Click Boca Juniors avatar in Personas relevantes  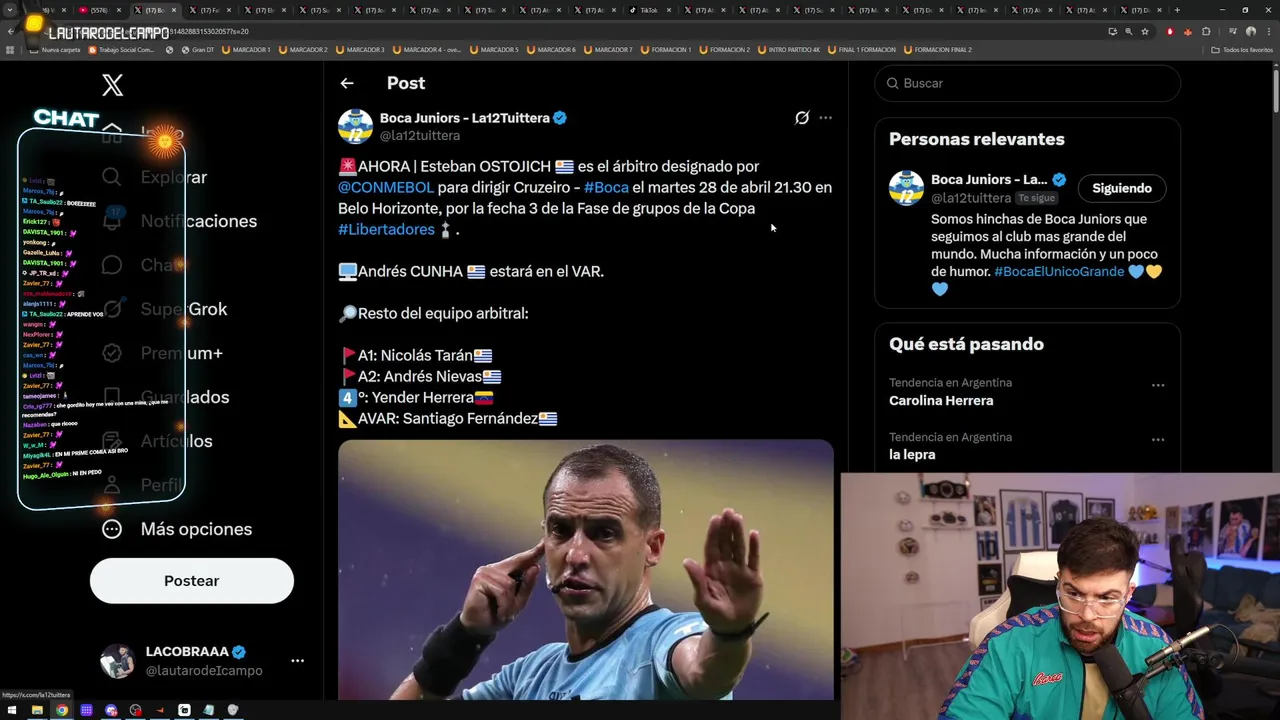tap(906, 188)
